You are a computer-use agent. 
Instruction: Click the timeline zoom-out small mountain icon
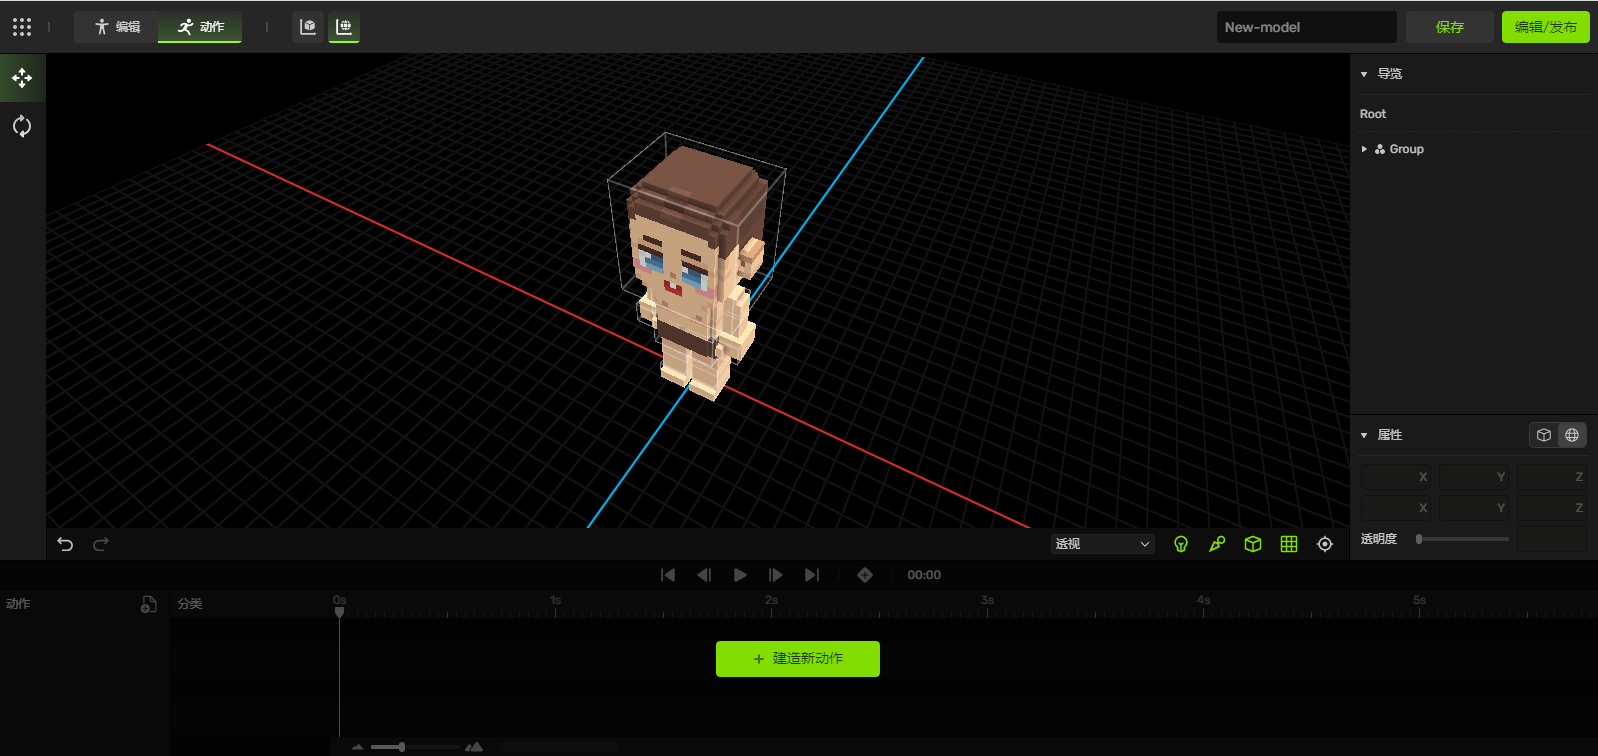point(358,747)
